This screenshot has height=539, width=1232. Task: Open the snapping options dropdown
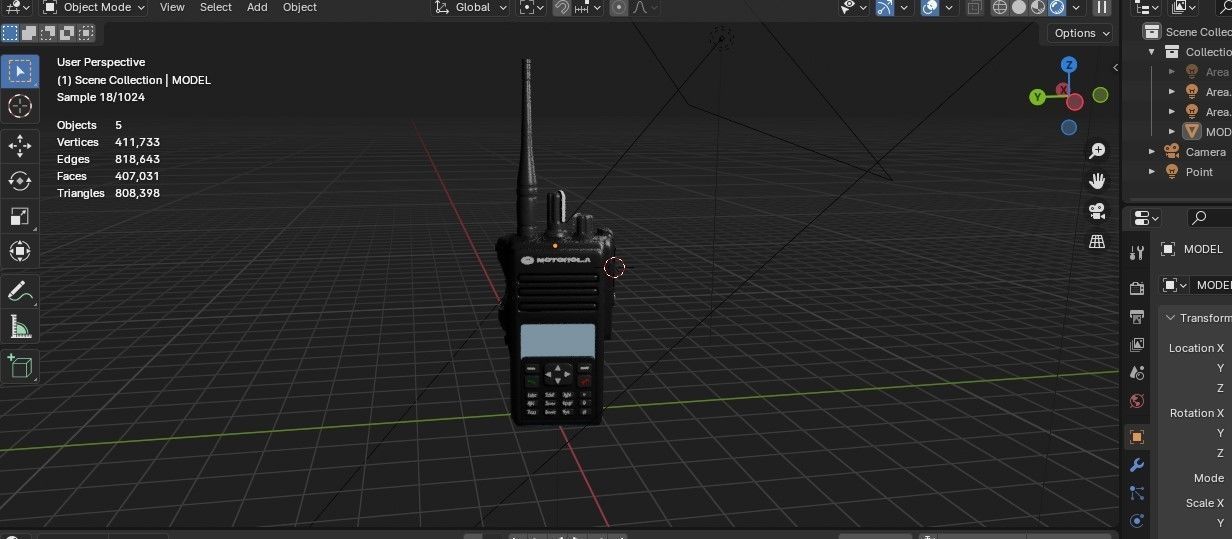[x=588, y=7]
